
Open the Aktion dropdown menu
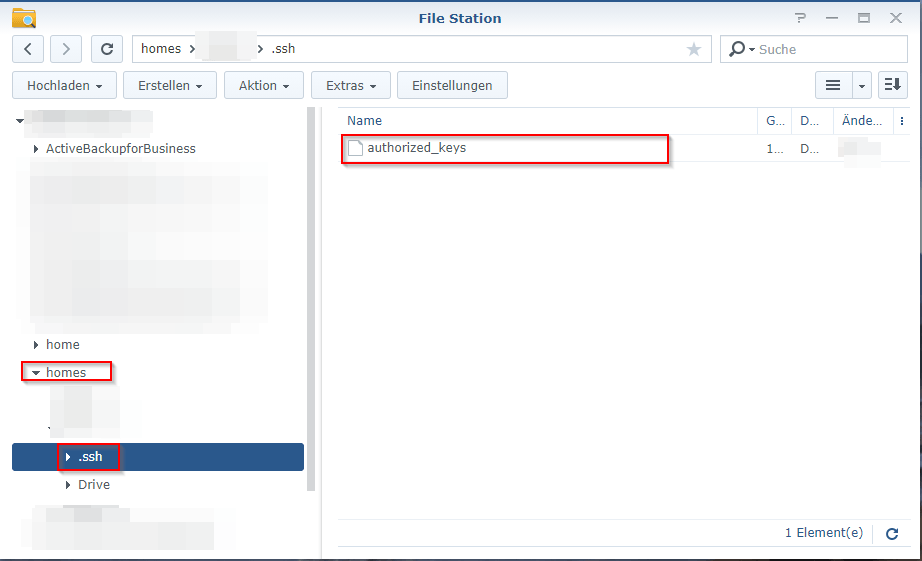(x=264, y=86)
